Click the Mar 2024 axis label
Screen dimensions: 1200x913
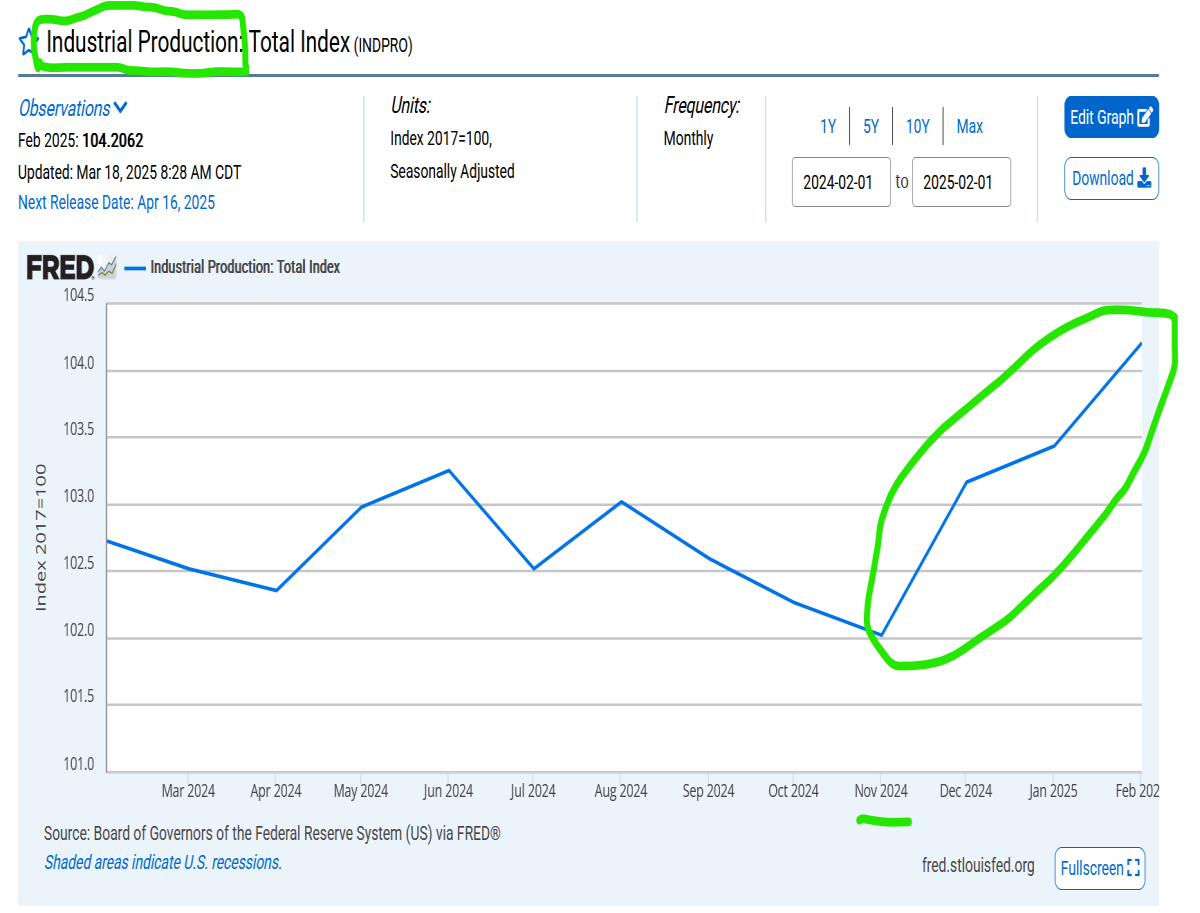coord(188,791)
